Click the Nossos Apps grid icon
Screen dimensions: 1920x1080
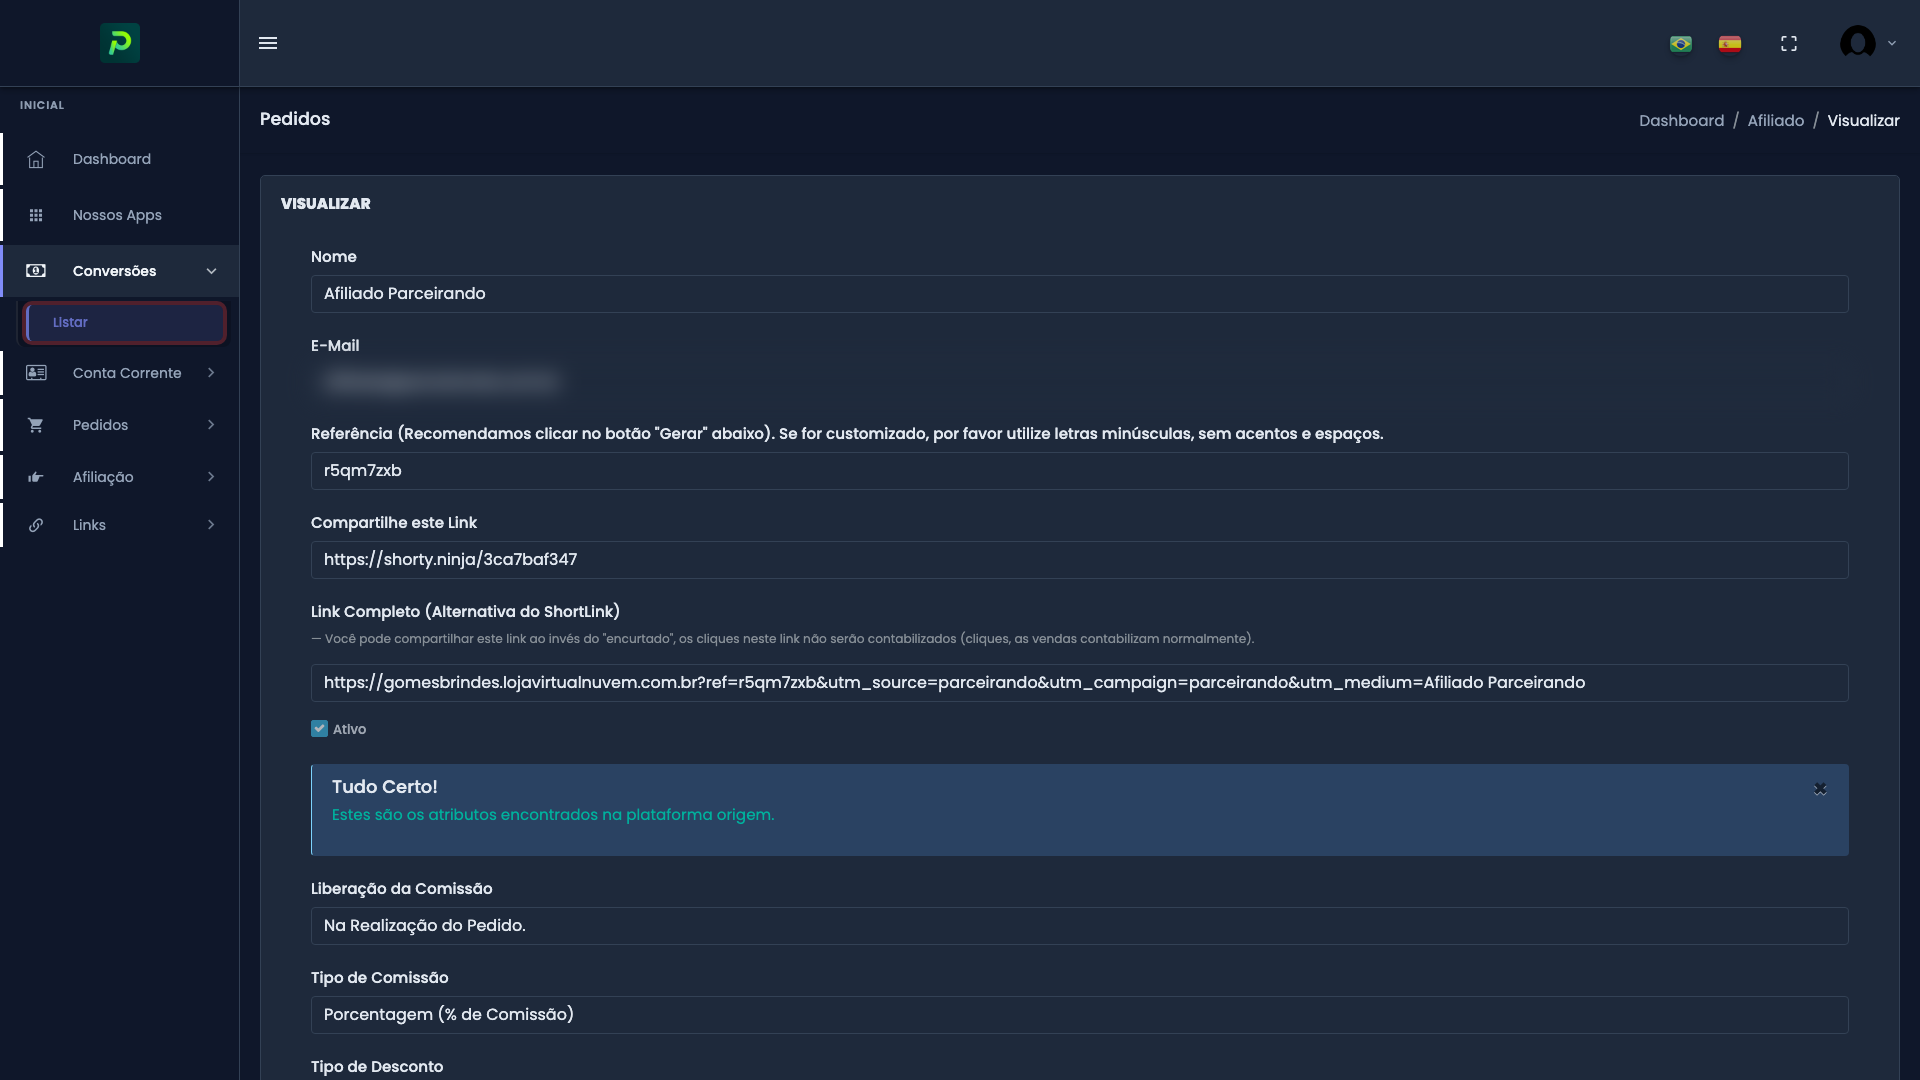tap(36, 216)
